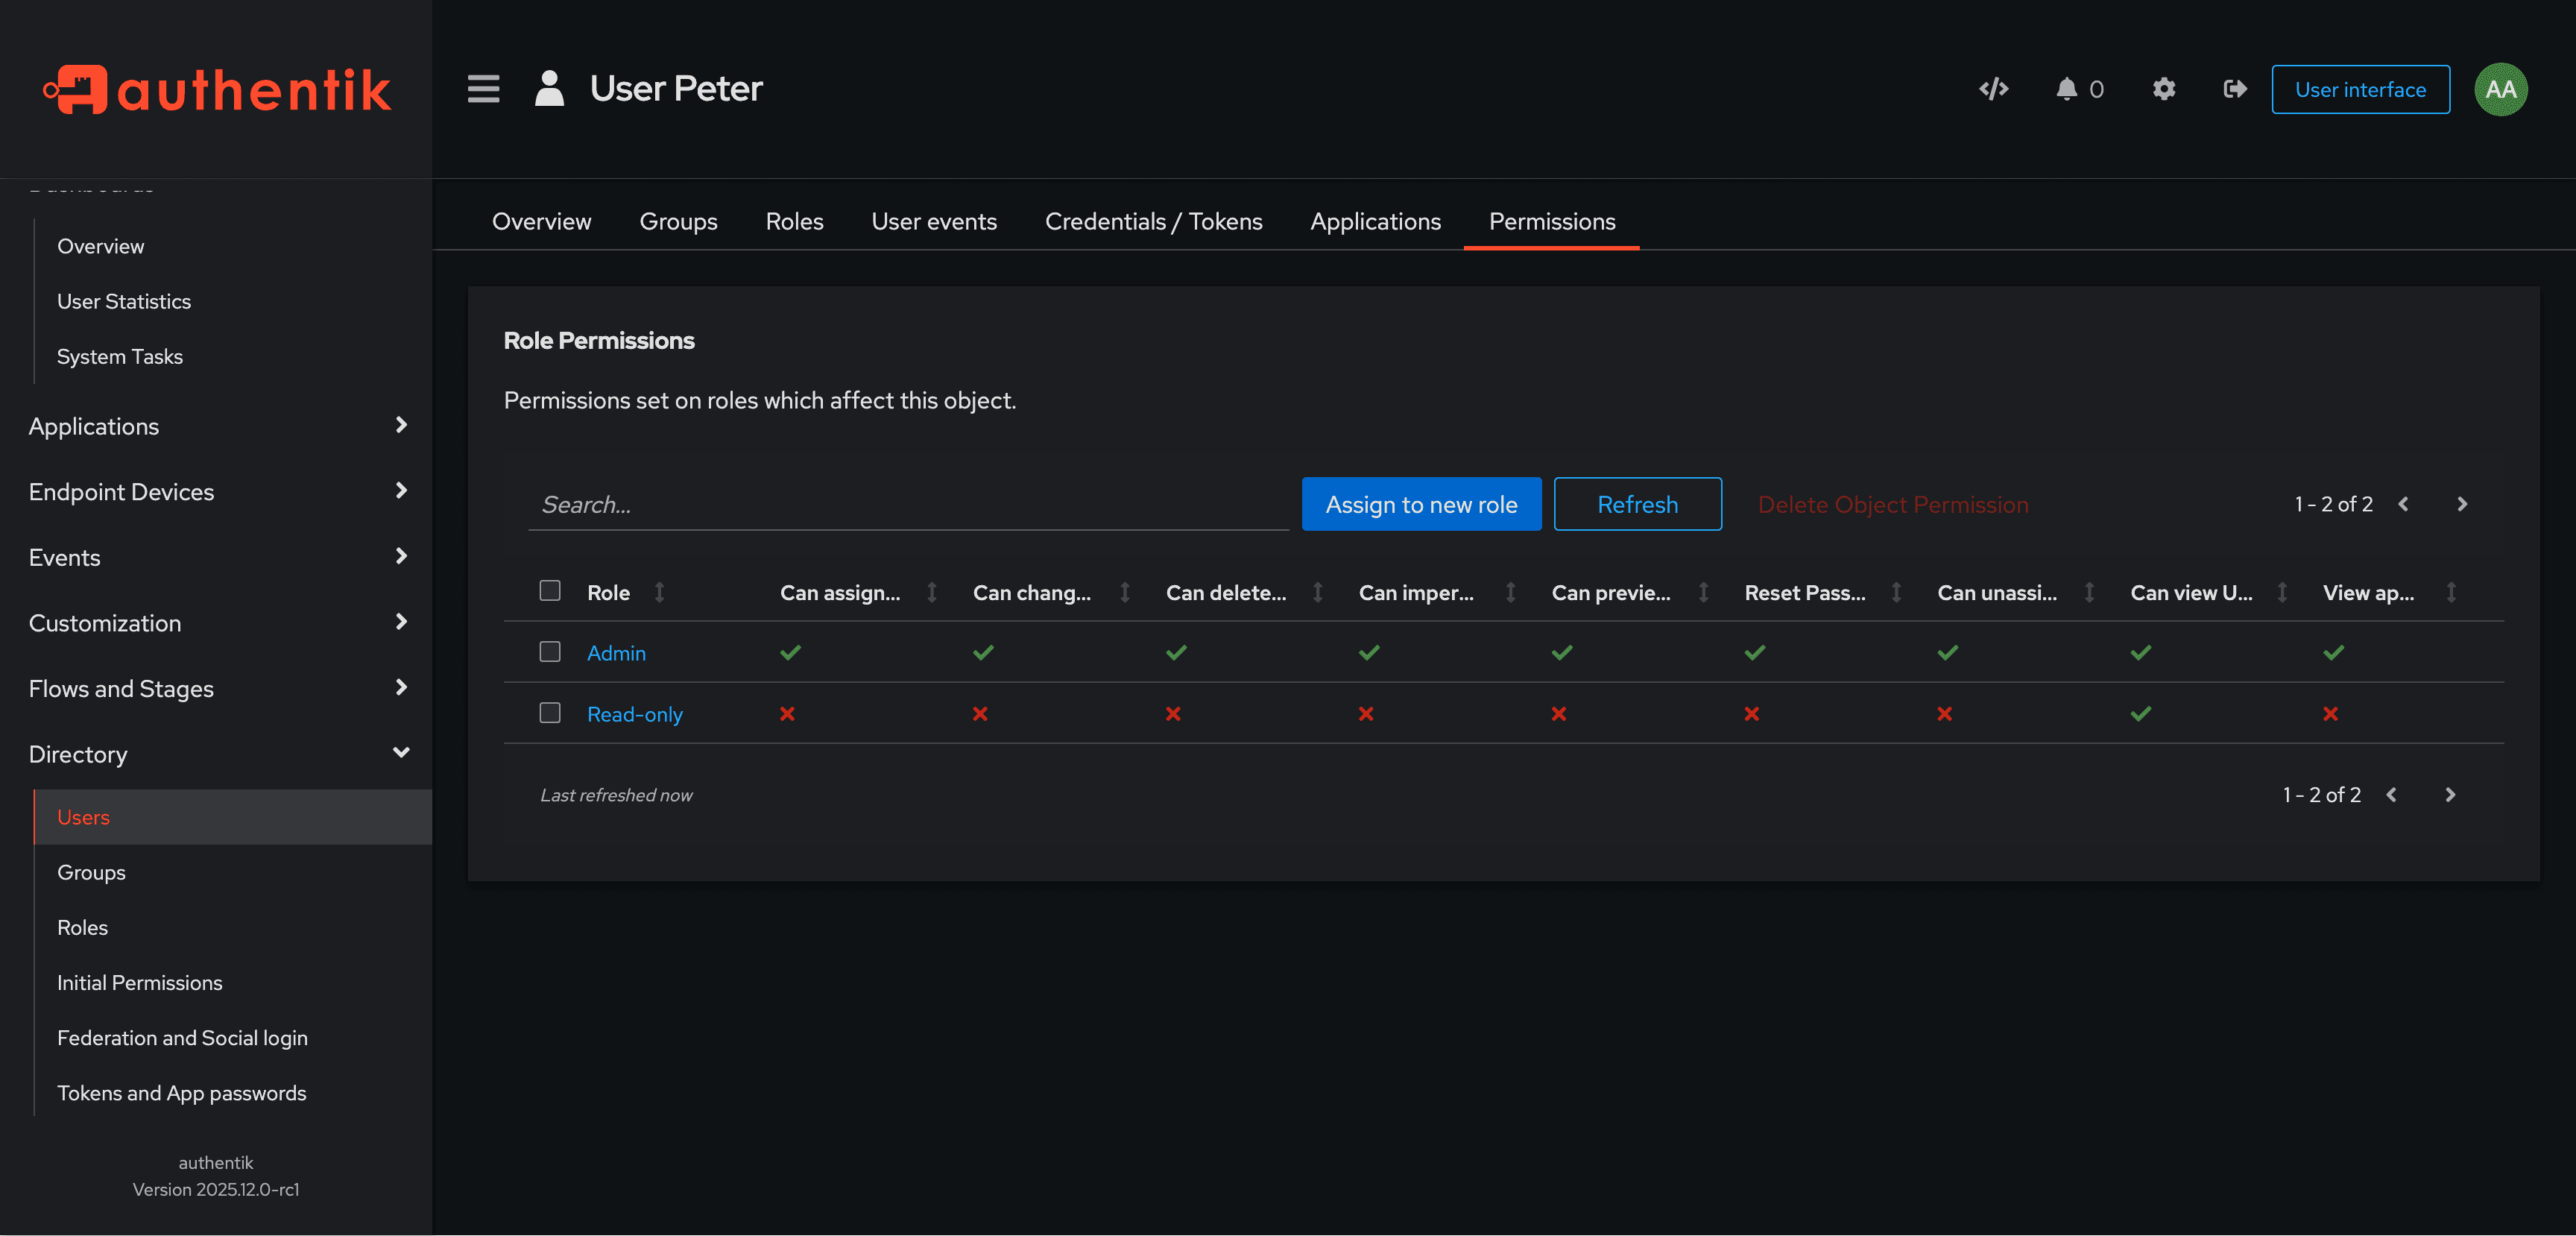Click the AA user avatar
The image size is (2576, 1236).
(2500, 89)
